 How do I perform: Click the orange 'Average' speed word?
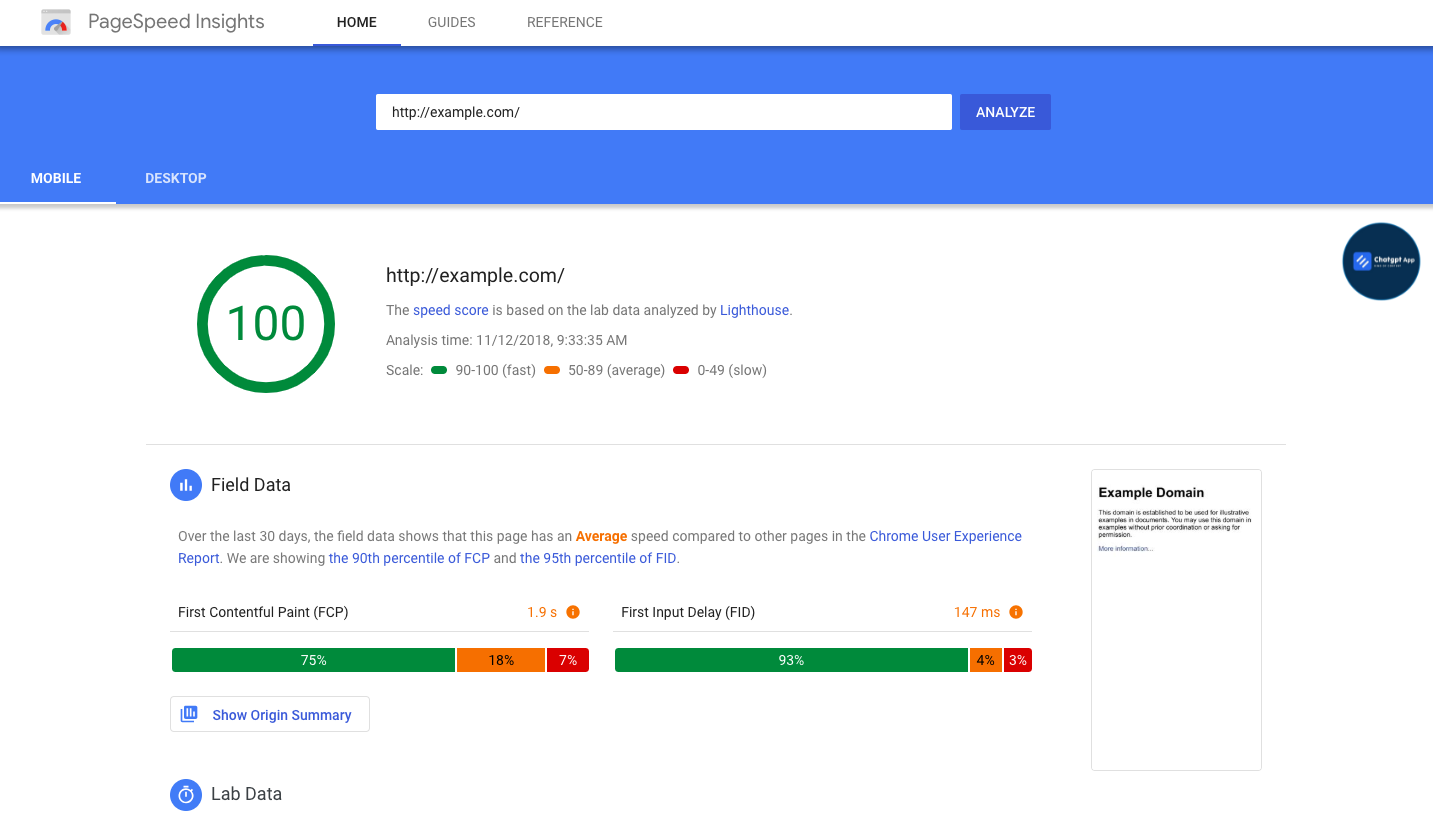click(x=601, y=536)
